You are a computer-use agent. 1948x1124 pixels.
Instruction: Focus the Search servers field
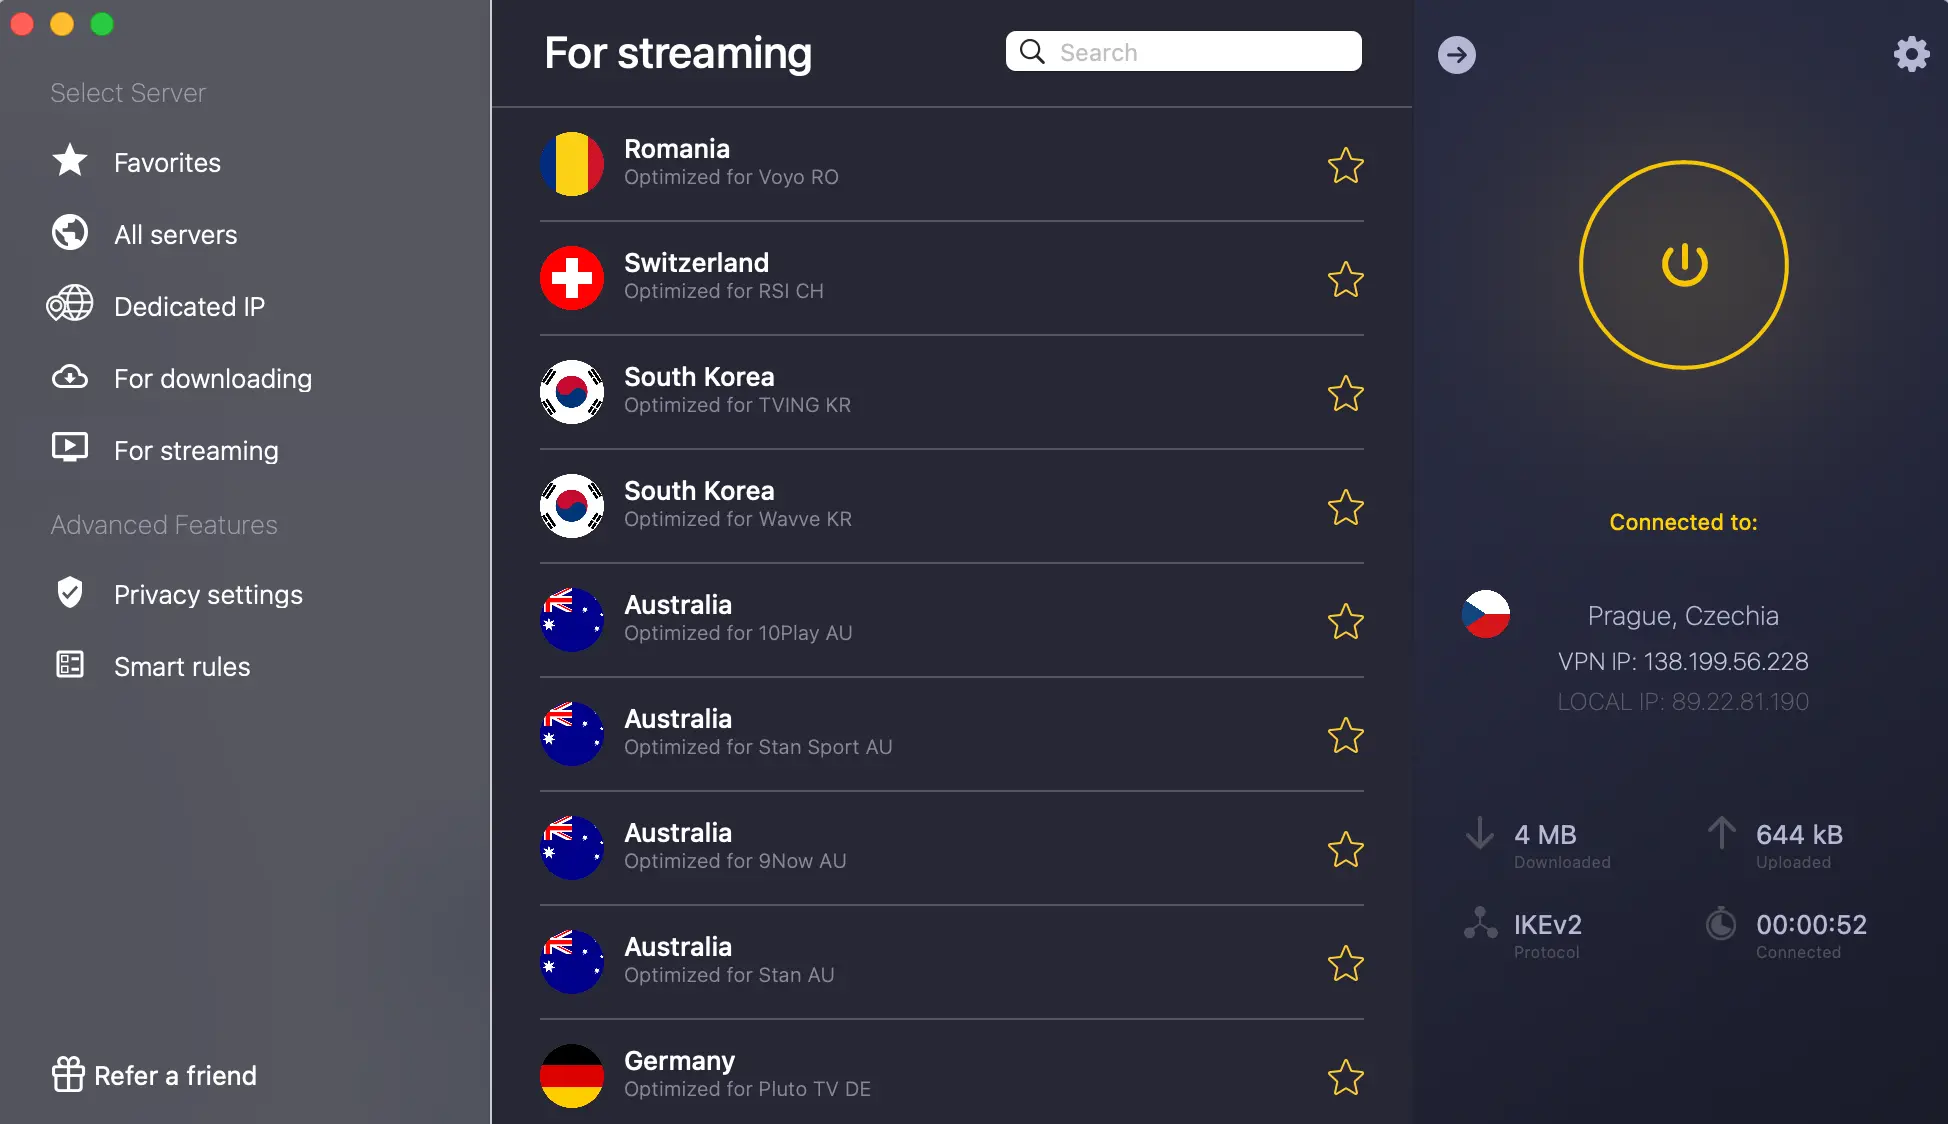pos(1183,51)
